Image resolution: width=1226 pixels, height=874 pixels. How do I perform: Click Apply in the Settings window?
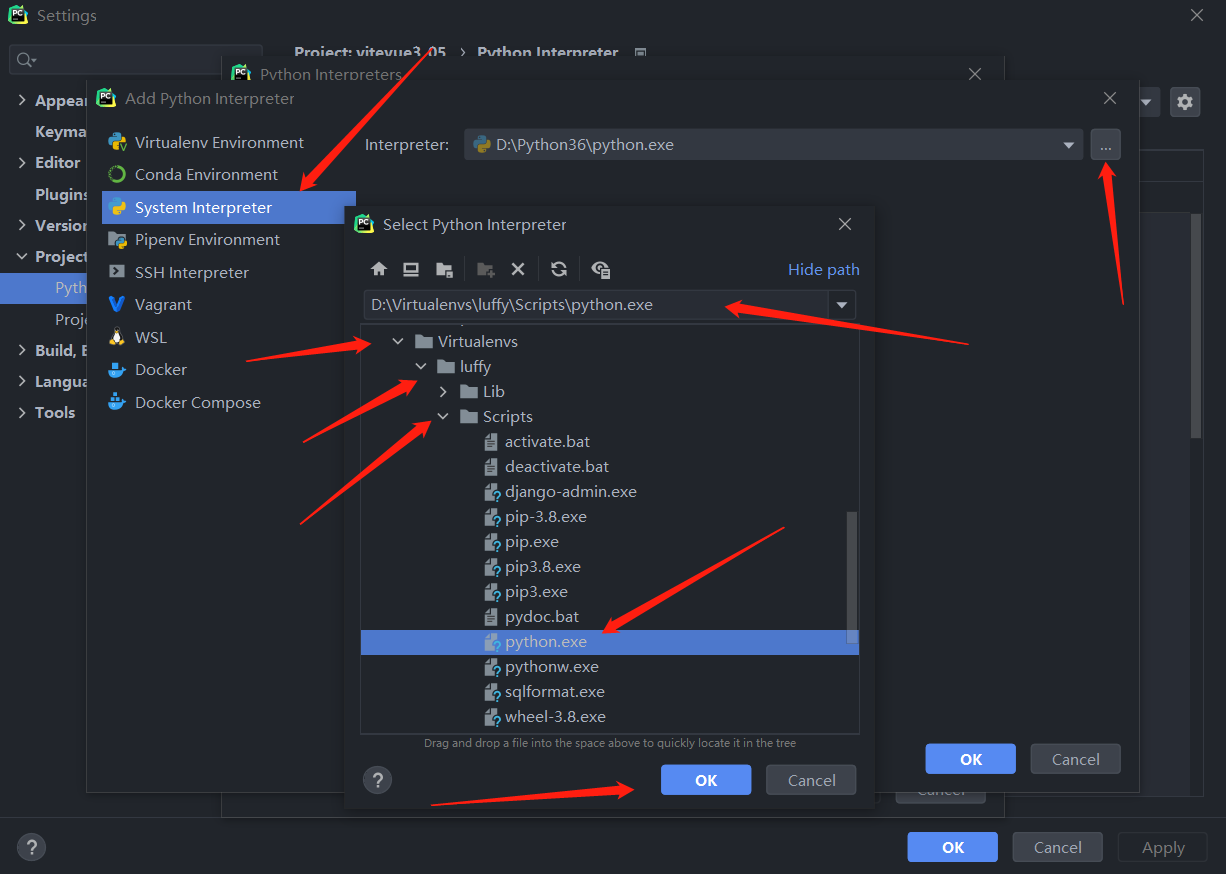[x=1163, y=847]
